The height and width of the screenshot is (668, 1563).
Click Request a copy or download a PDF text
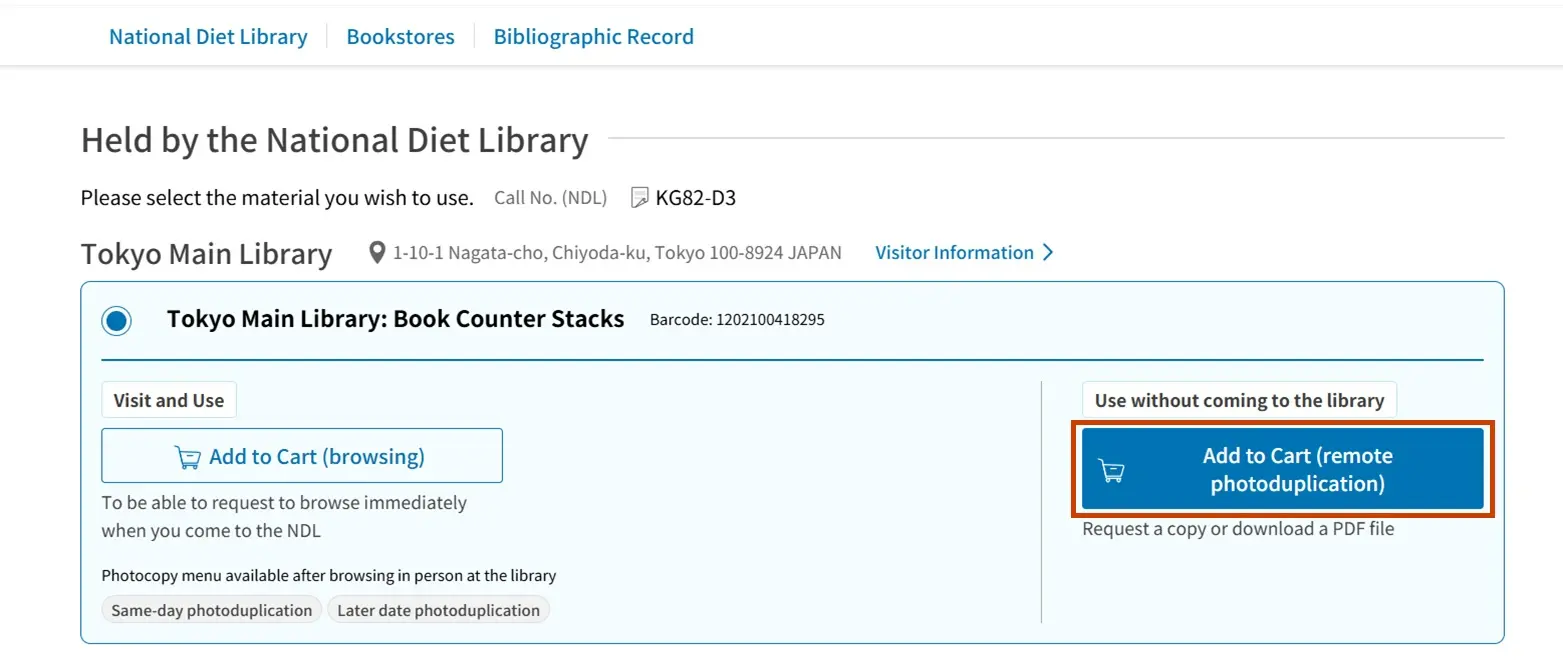click(1238, 529)
